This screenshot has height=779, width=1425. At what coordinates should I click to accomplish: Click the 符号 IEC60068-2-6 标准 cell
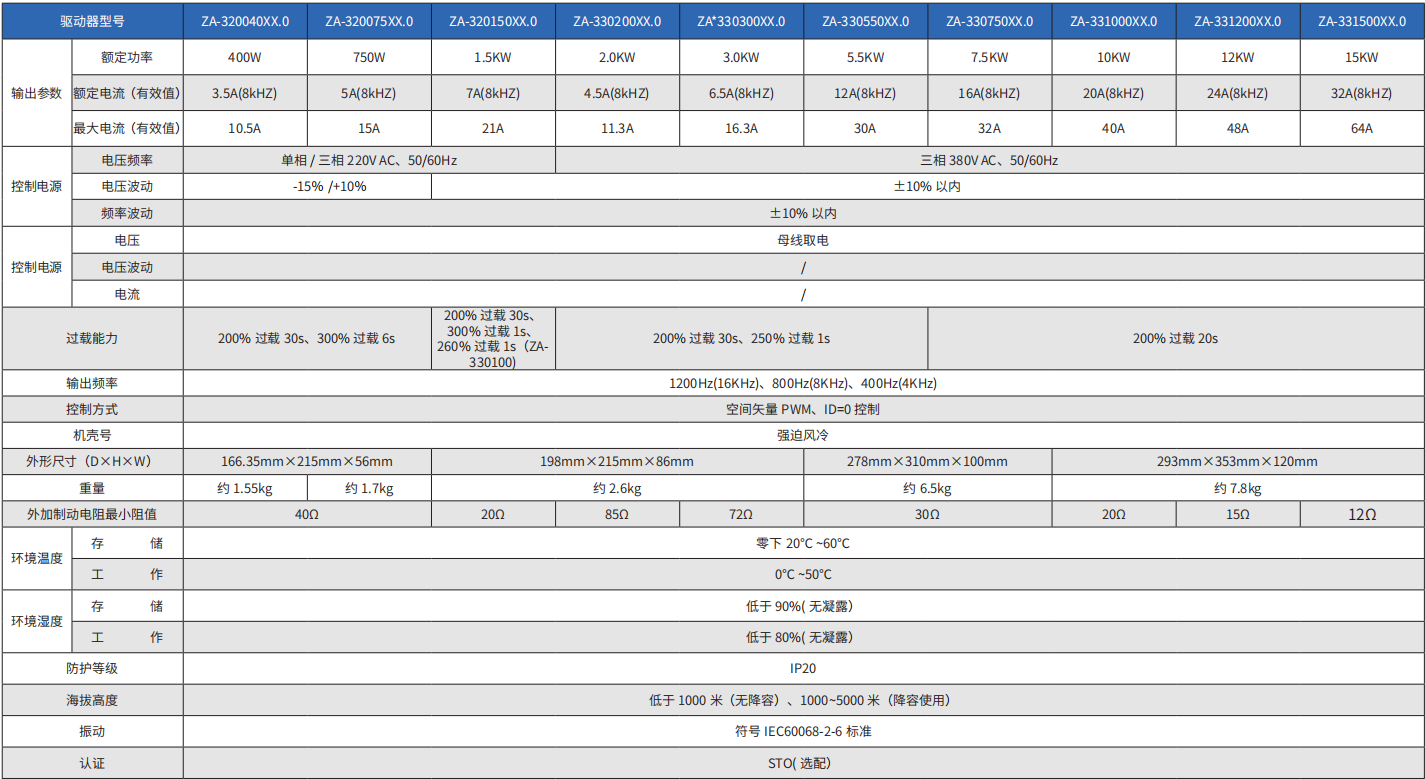coord(803,731)
